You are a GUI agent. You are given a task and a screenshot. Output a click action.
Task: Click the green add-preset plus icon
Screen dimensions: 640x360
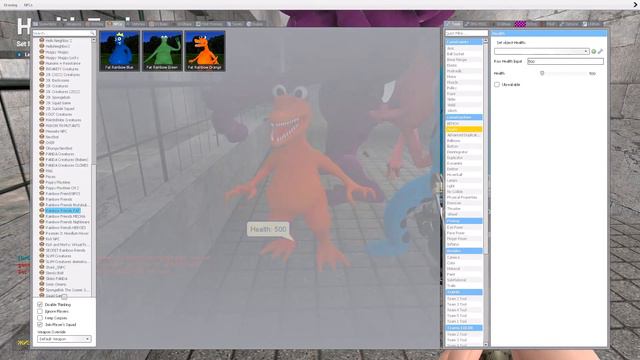(594, 51)
